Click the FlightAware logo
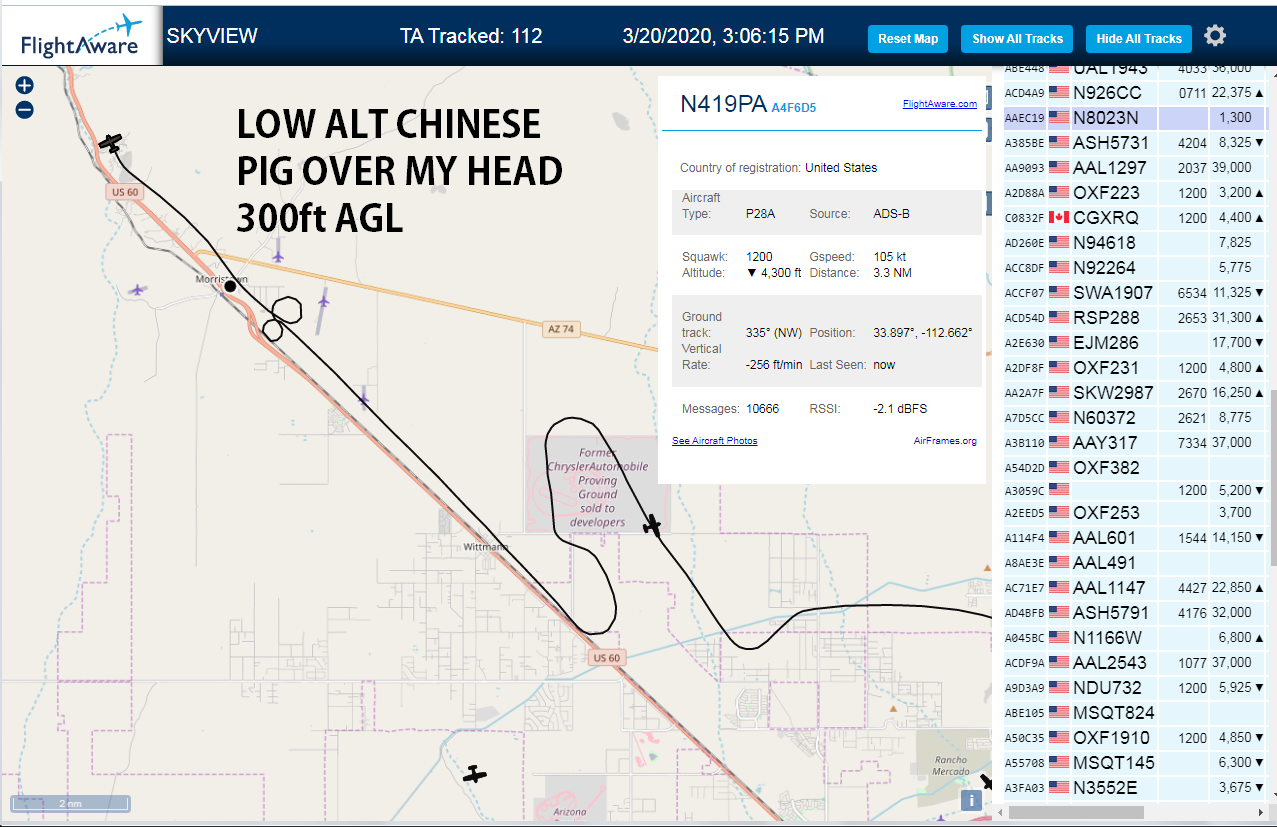The width and height of the screenshot is (1277, 827). point(81,36)
